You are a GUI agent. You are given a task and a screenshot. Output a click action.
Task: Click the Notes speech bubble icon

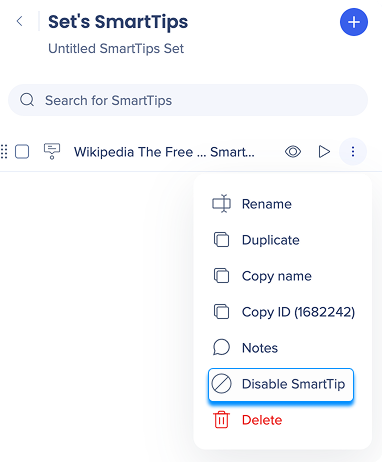221,348
